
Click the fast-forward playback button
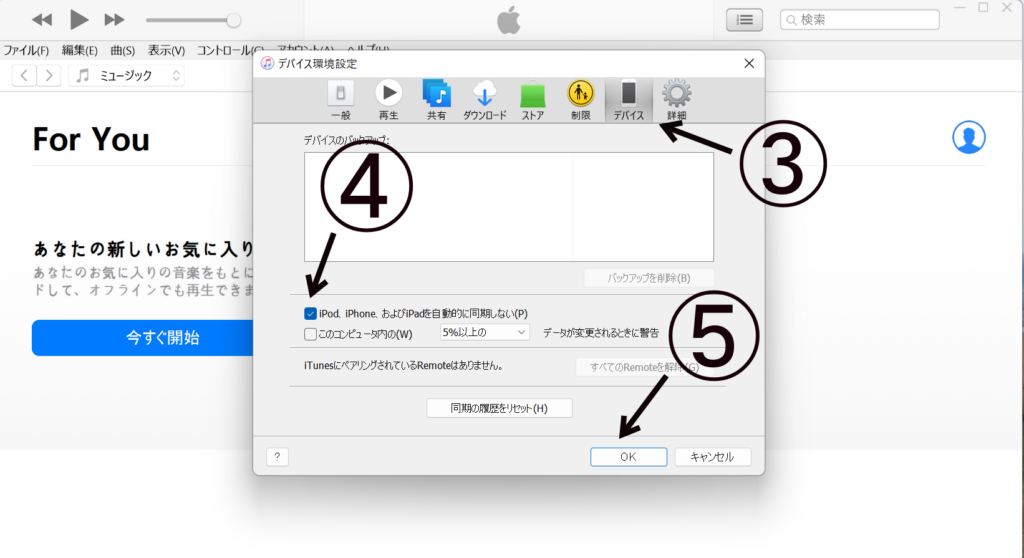[114, 20]
